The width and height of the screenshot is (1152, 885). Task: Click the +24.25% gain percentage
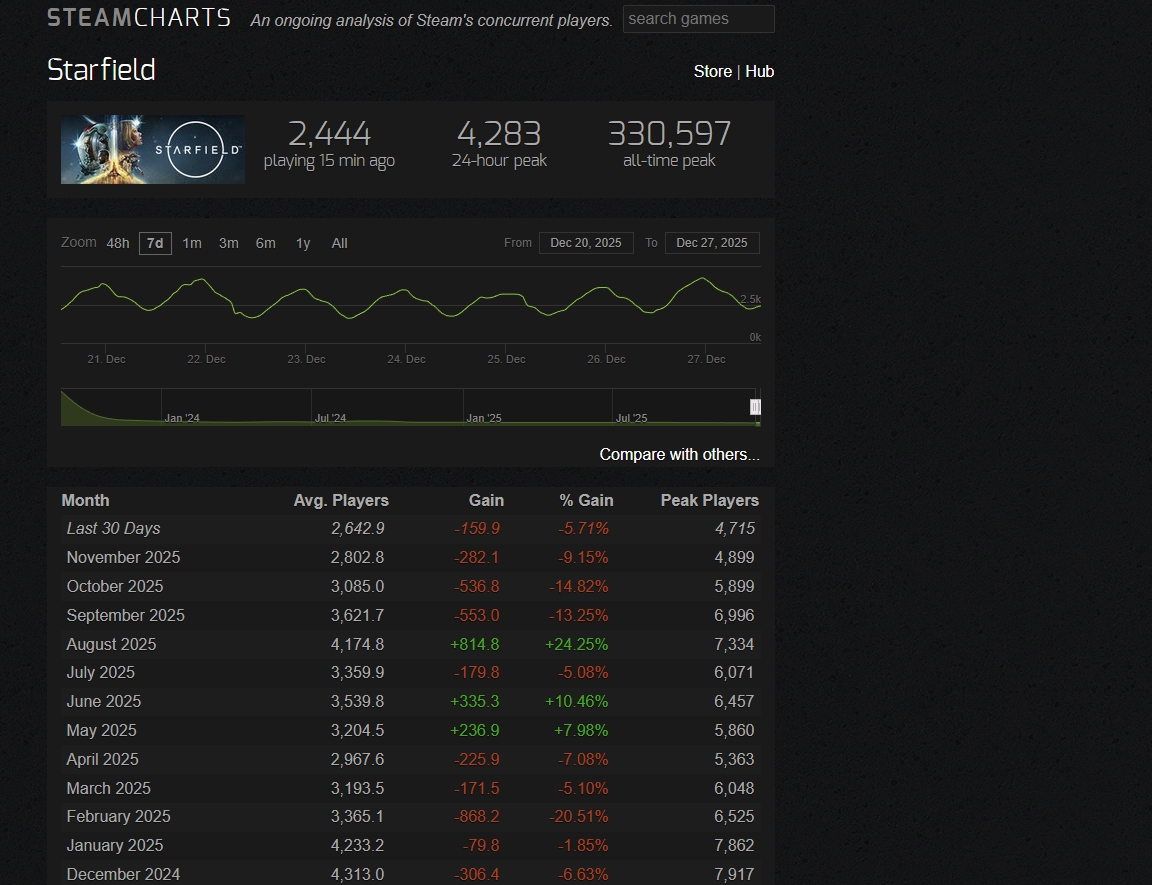pyautogui.click(x=577, y=644)
